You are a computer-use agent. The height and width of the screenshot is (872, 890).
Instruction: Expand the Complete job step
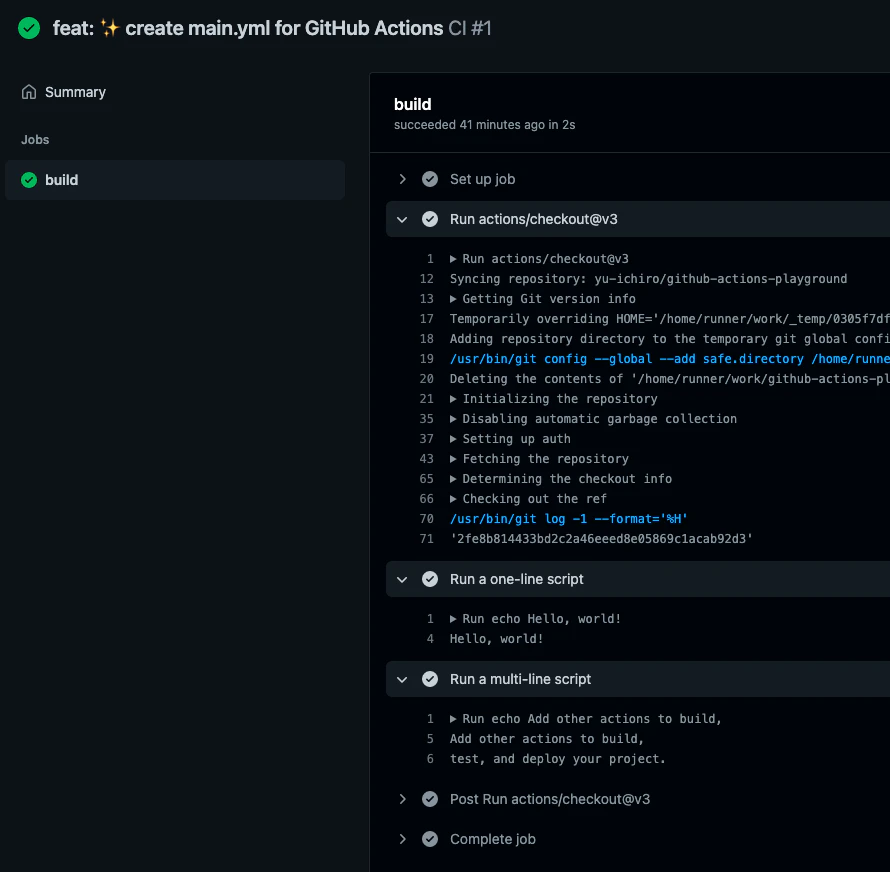point(402,839)
